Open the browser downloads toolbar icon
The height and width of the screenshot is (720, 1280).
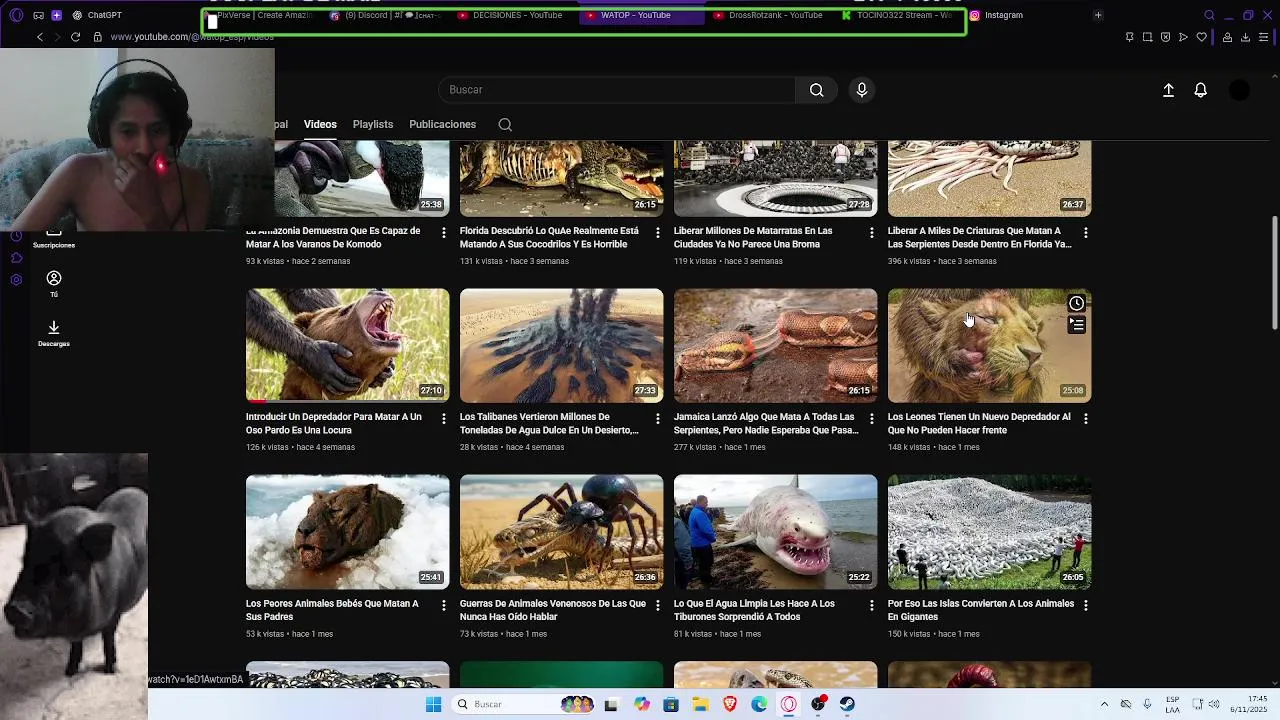pos(1245,37)
